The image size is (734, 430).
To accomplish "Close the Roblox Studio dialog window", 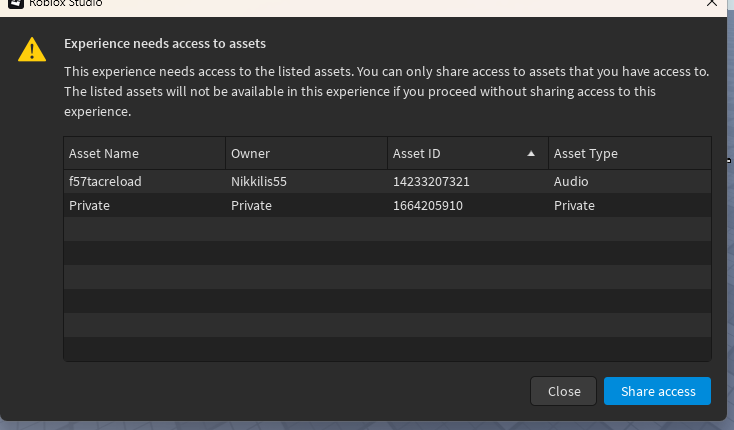I will tap(712, 3).
